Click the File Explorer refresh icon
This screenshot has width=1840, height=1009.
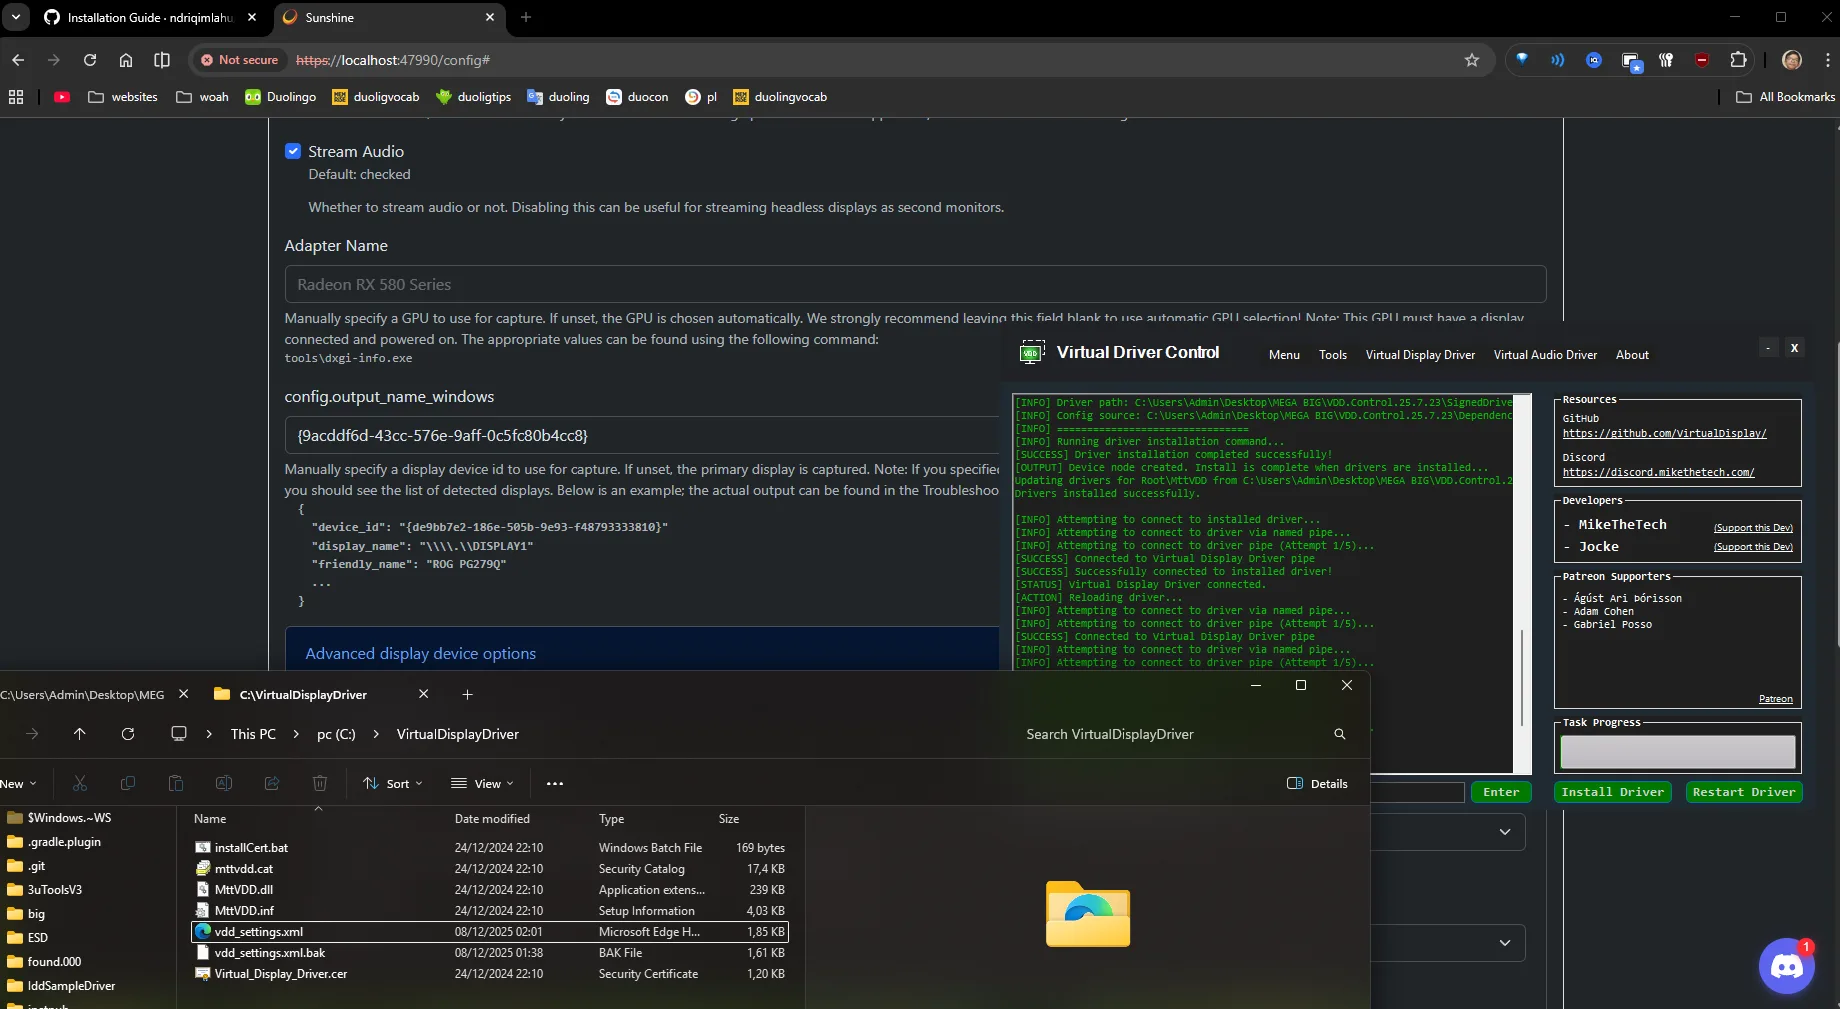pyautogui.click(x=128, y=734)
